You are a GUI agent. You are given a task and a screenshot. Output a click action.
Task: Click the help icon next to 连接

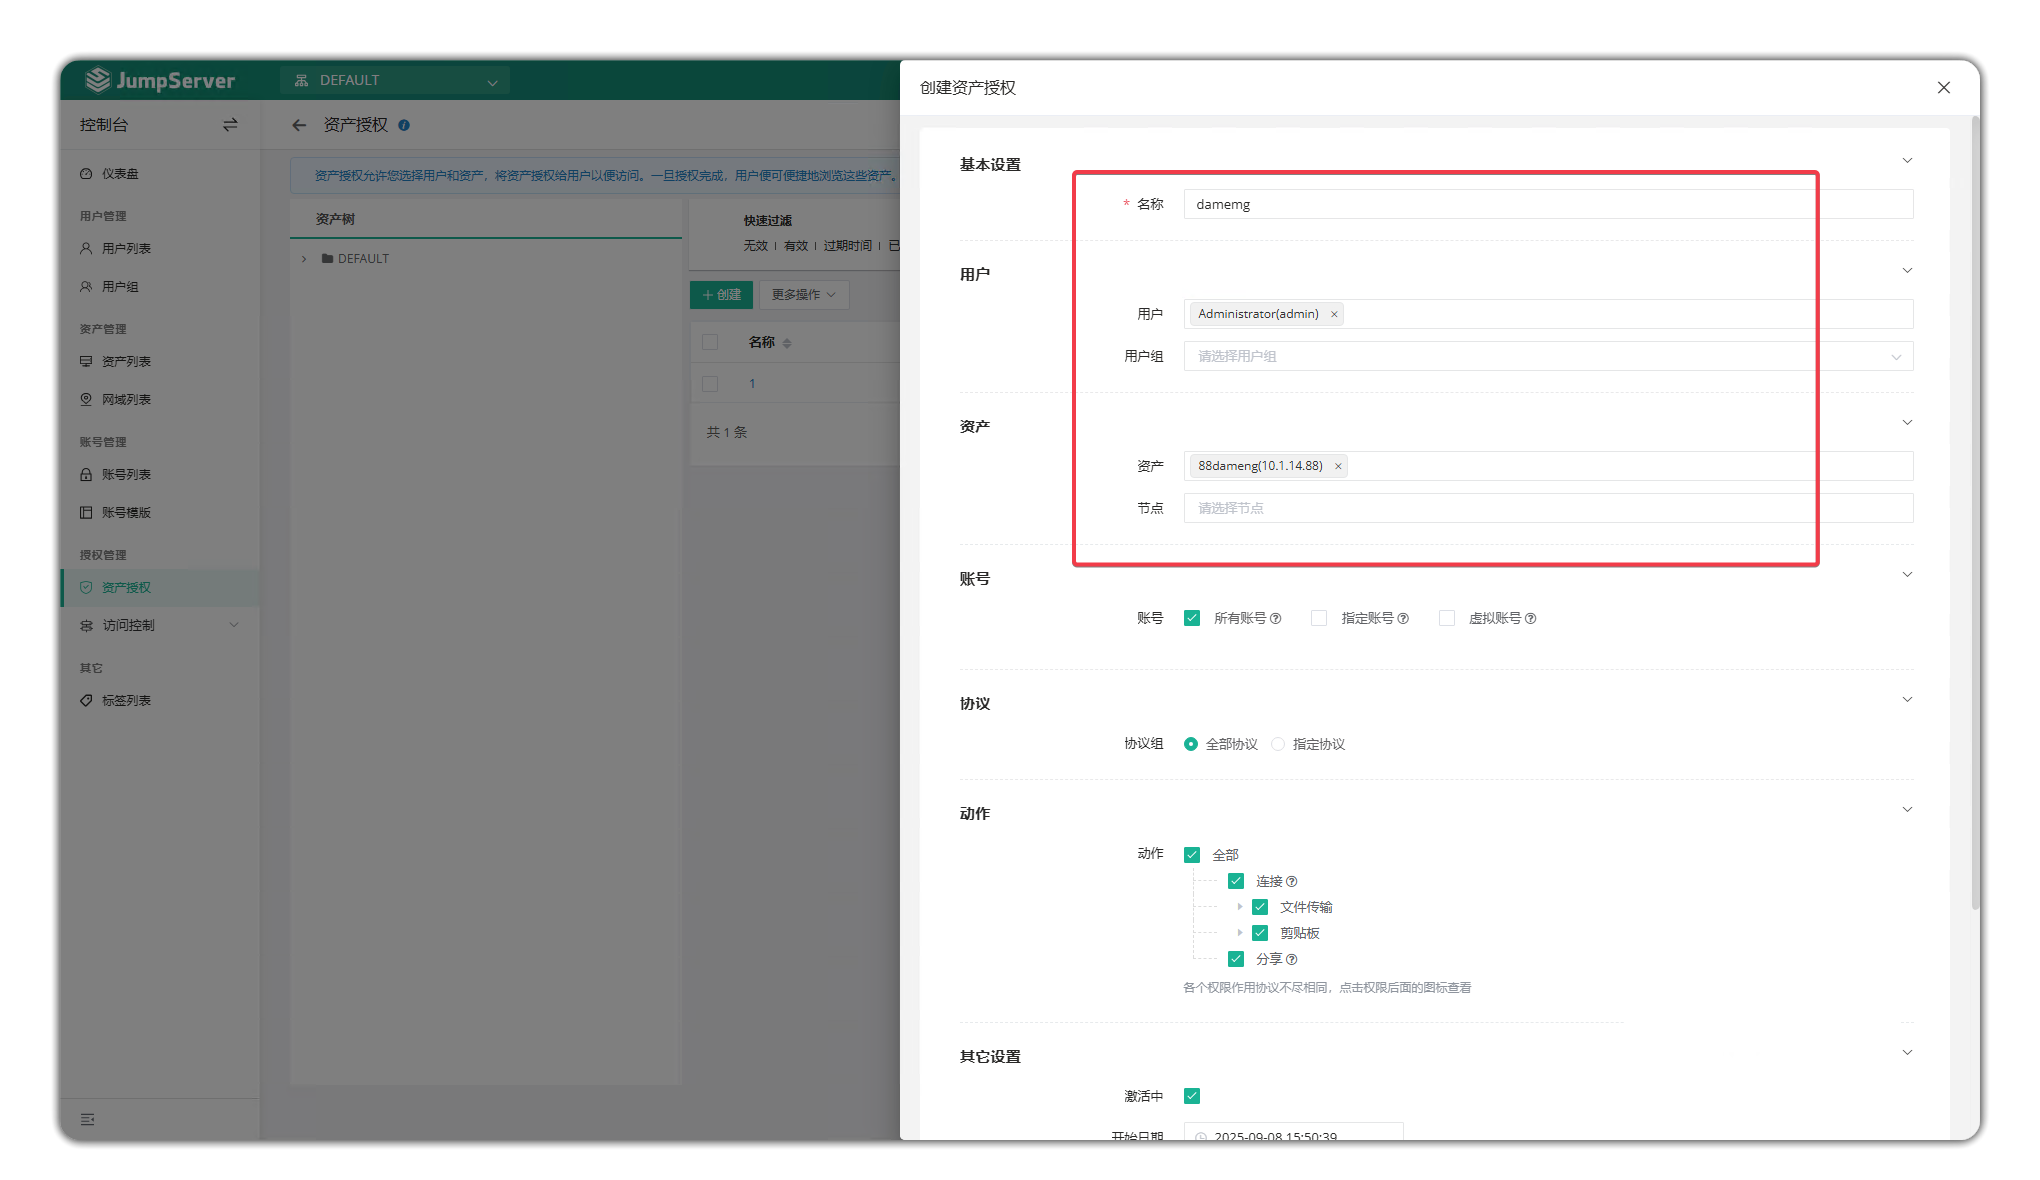[x=1291, y=882]
